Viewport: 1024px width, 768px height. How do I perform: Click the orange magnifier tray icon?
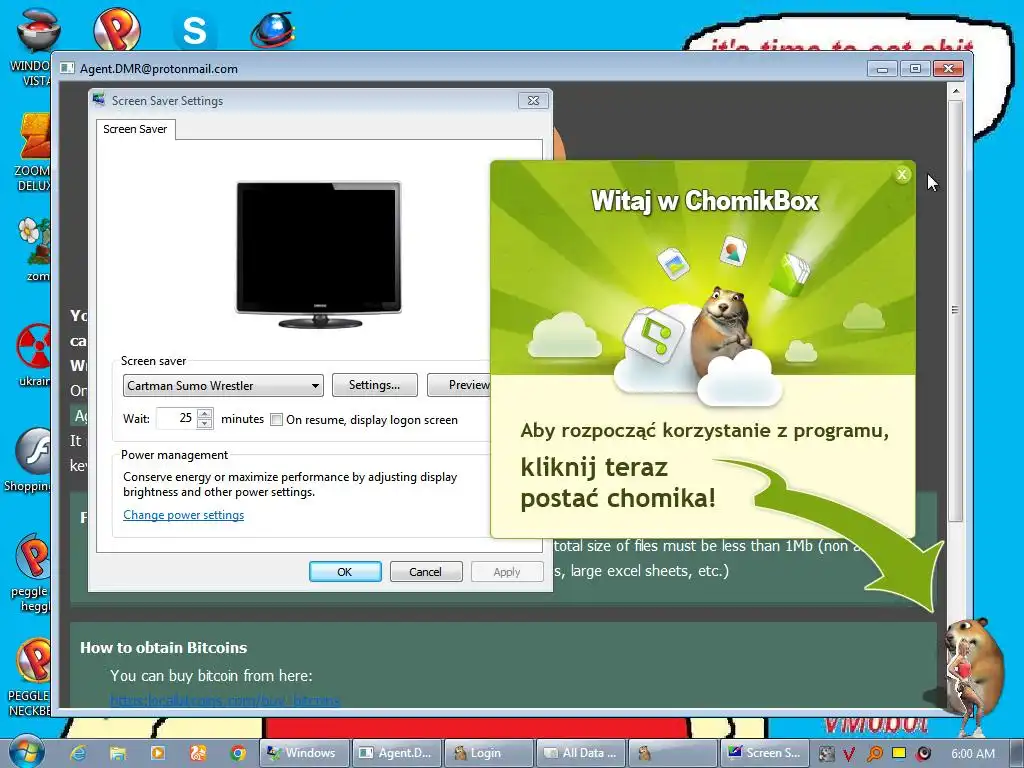coord(874,754)
